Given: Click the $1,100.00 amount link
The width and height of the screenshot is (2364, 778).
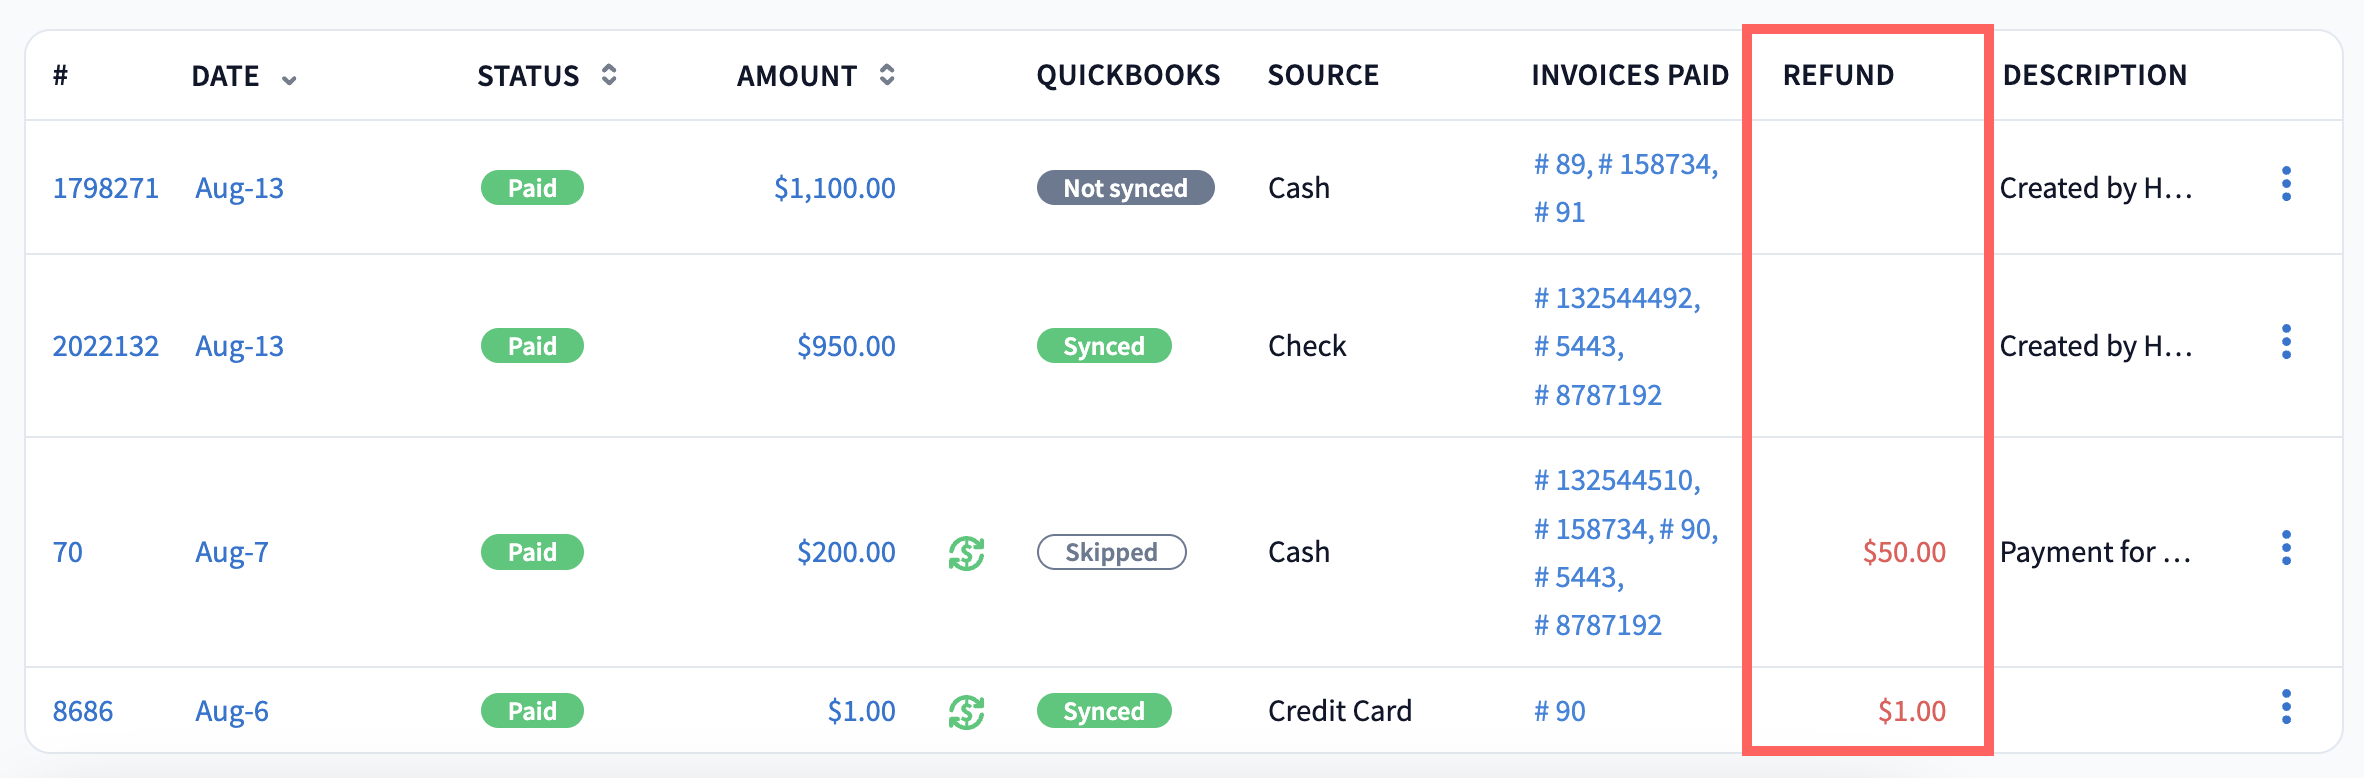Looking at the screenshot, I should pyautogui.click(x=834, y=188).
